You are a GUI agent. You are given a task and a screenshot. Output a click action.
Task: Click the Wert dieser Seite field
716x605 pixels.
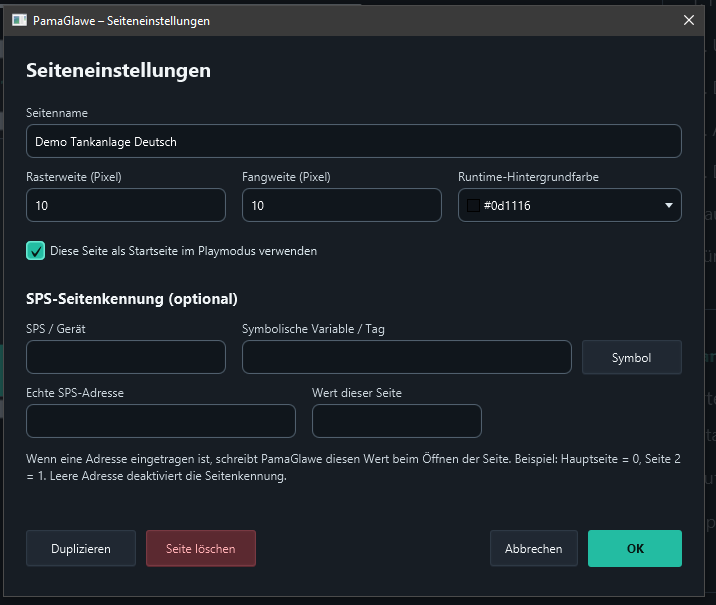point(397,421)
